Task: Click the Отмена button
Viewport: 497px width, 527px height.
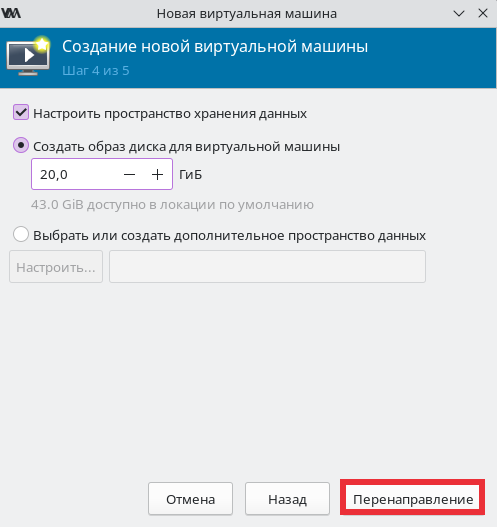Action: tap(191, 499)
